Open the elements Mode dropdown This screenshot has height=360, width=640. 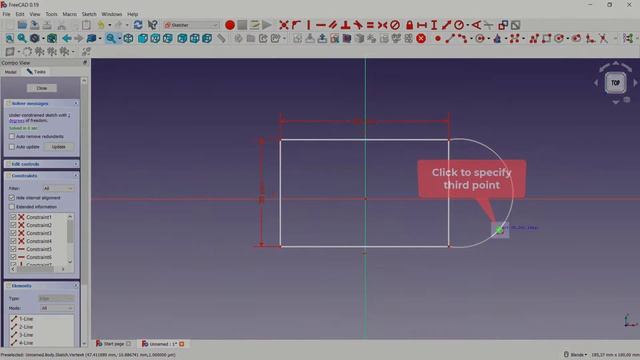point(56,308)
